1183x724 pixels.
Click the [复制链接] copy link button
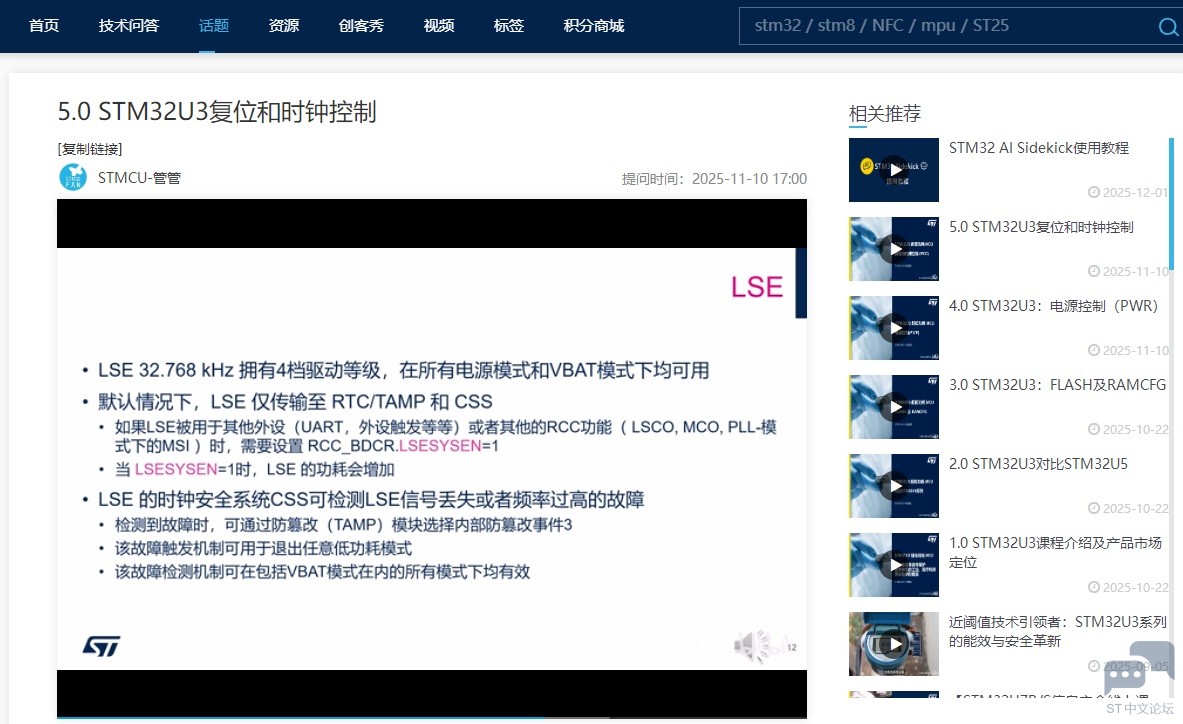(x=90, y=149)
